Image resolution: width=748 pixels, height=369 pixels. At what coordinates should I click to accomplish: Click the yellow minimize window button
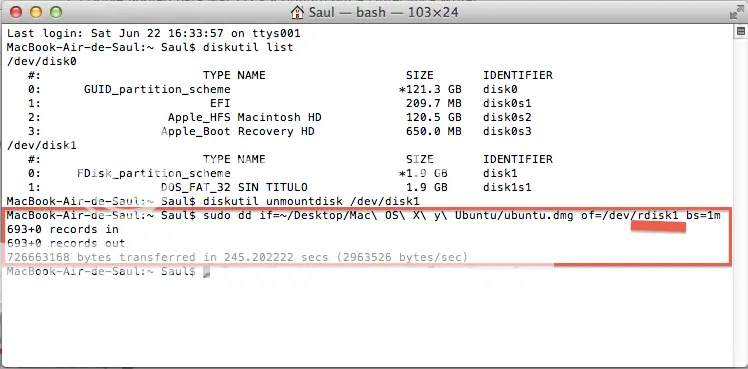(x=36, y=12)
